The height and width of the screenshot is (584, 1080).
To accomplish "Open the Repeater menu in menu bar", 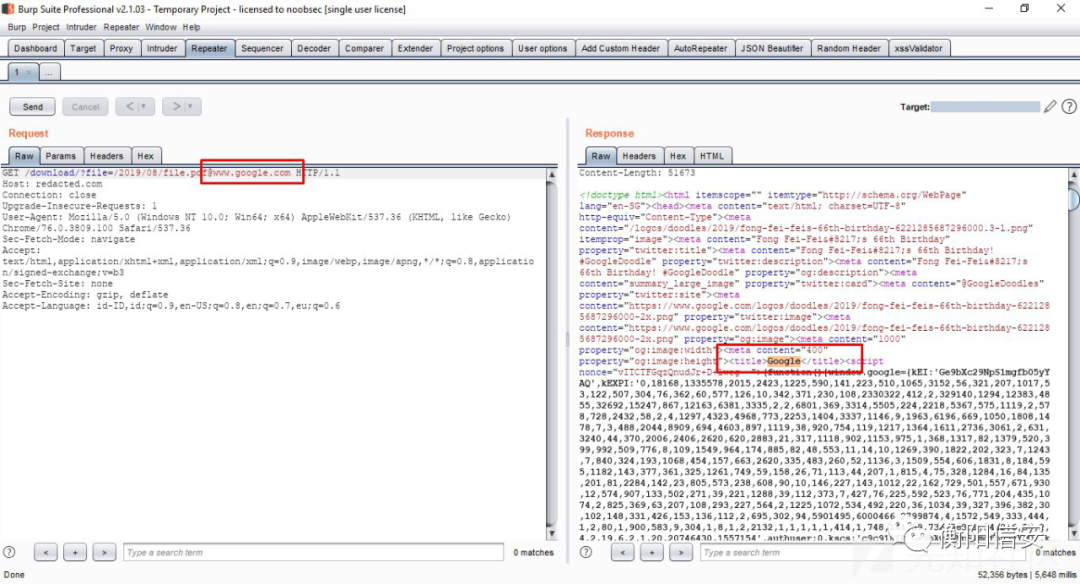I will click(121, 27).
